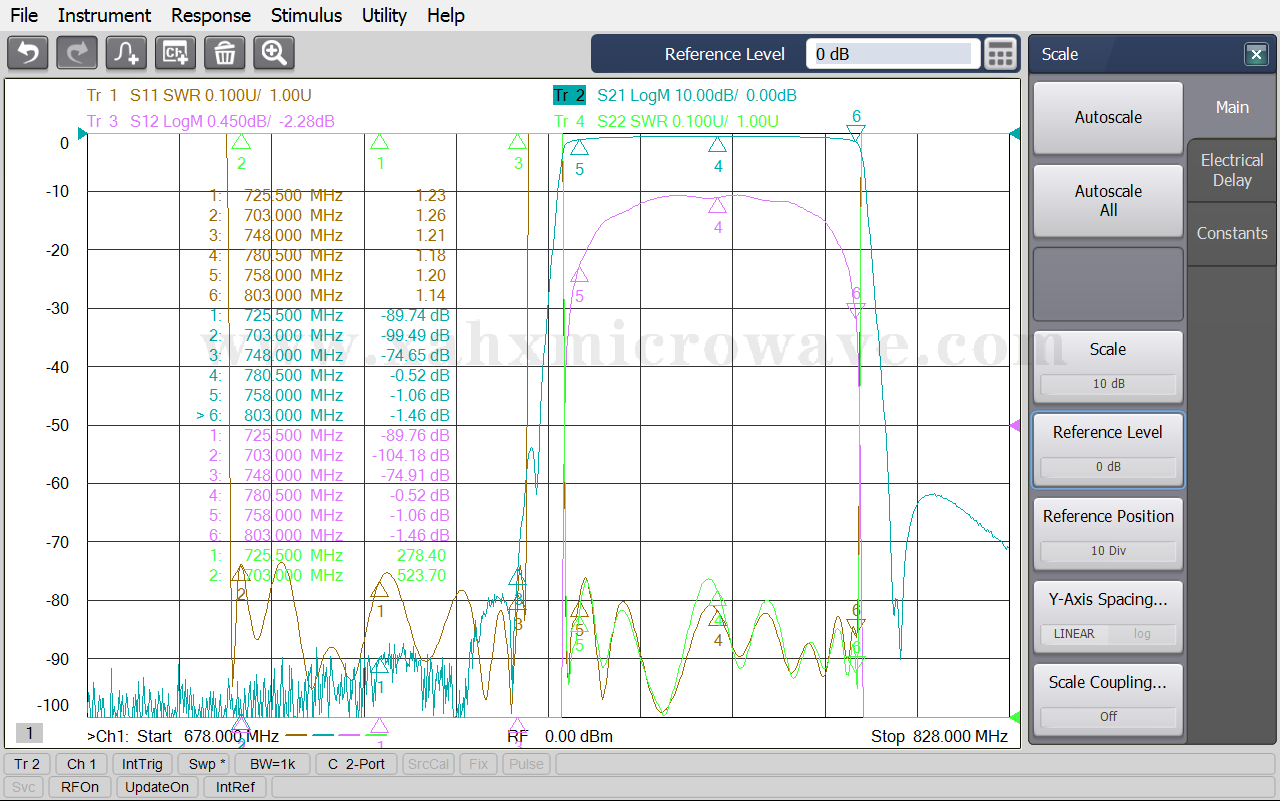
Task: Open the numeric keypad beside Reference Level
Action: click(x=1000, y=54)
